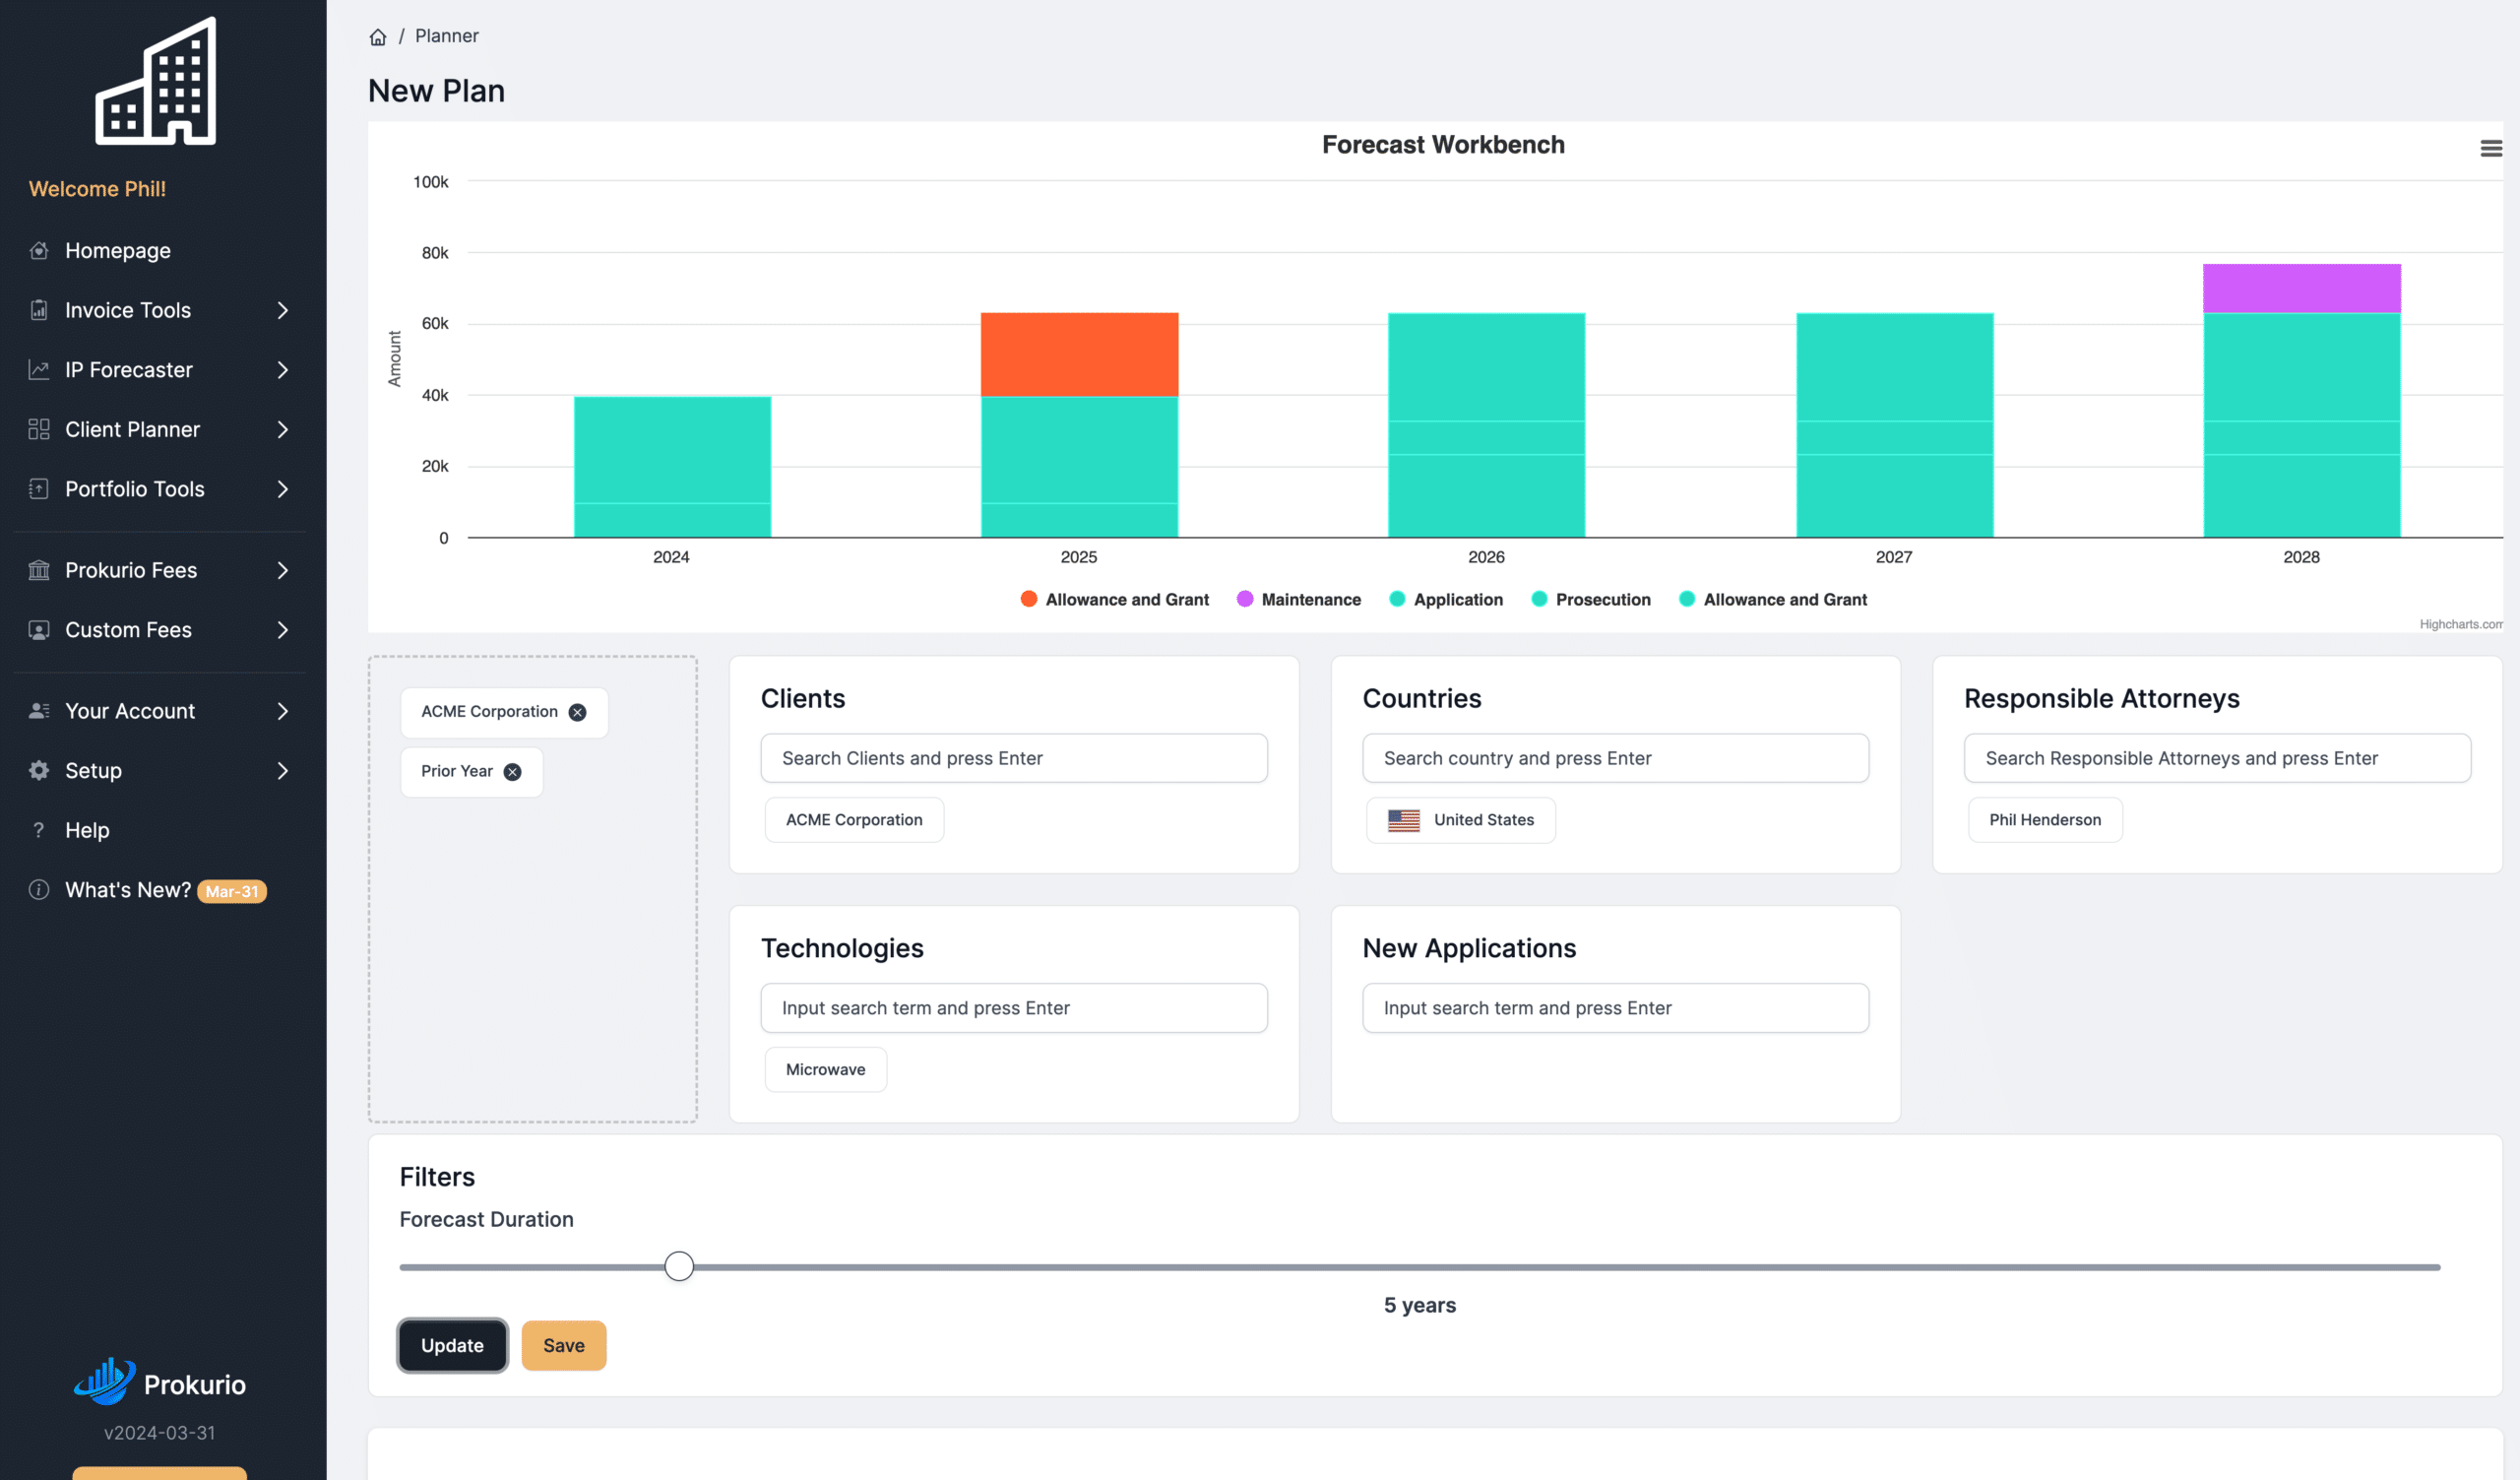
Task: Click the Prokurio building logo
Action: click(x=156, y=82)
